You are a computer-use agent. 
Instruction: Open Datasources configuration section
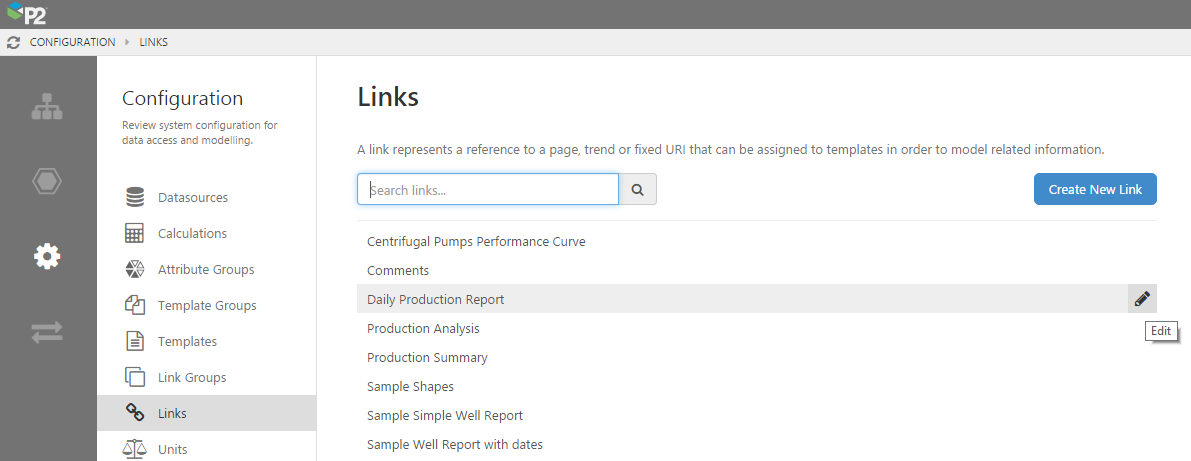(192, 198)
